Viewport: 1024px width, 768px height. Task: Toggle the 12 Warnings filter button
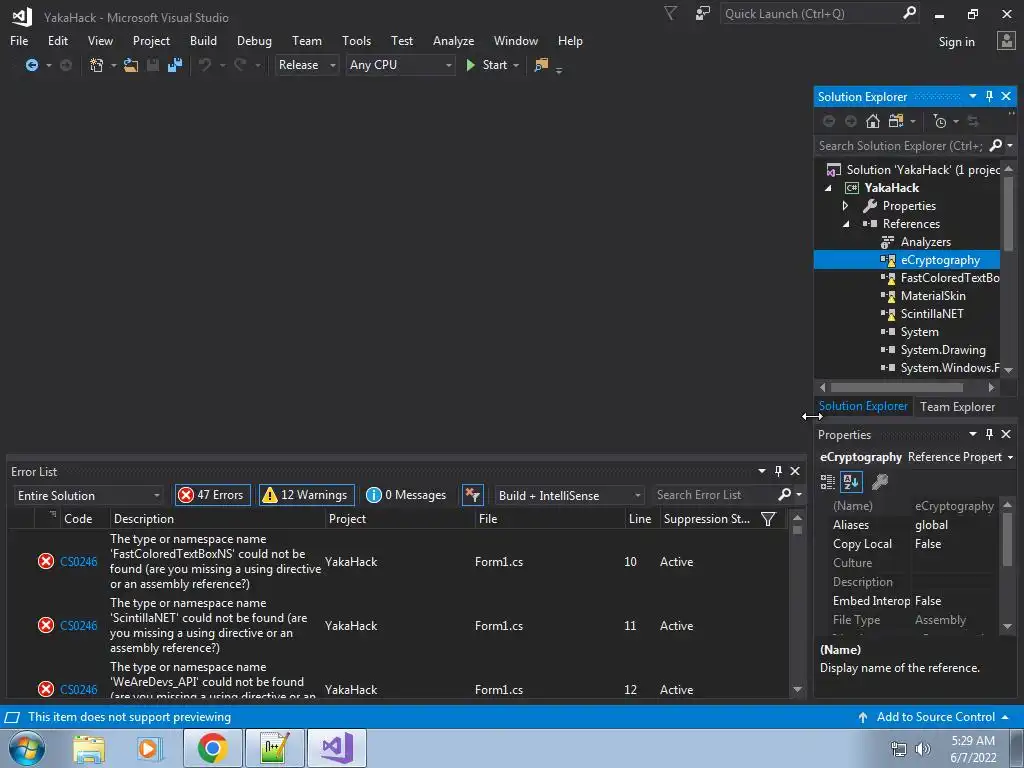[307, 495]
